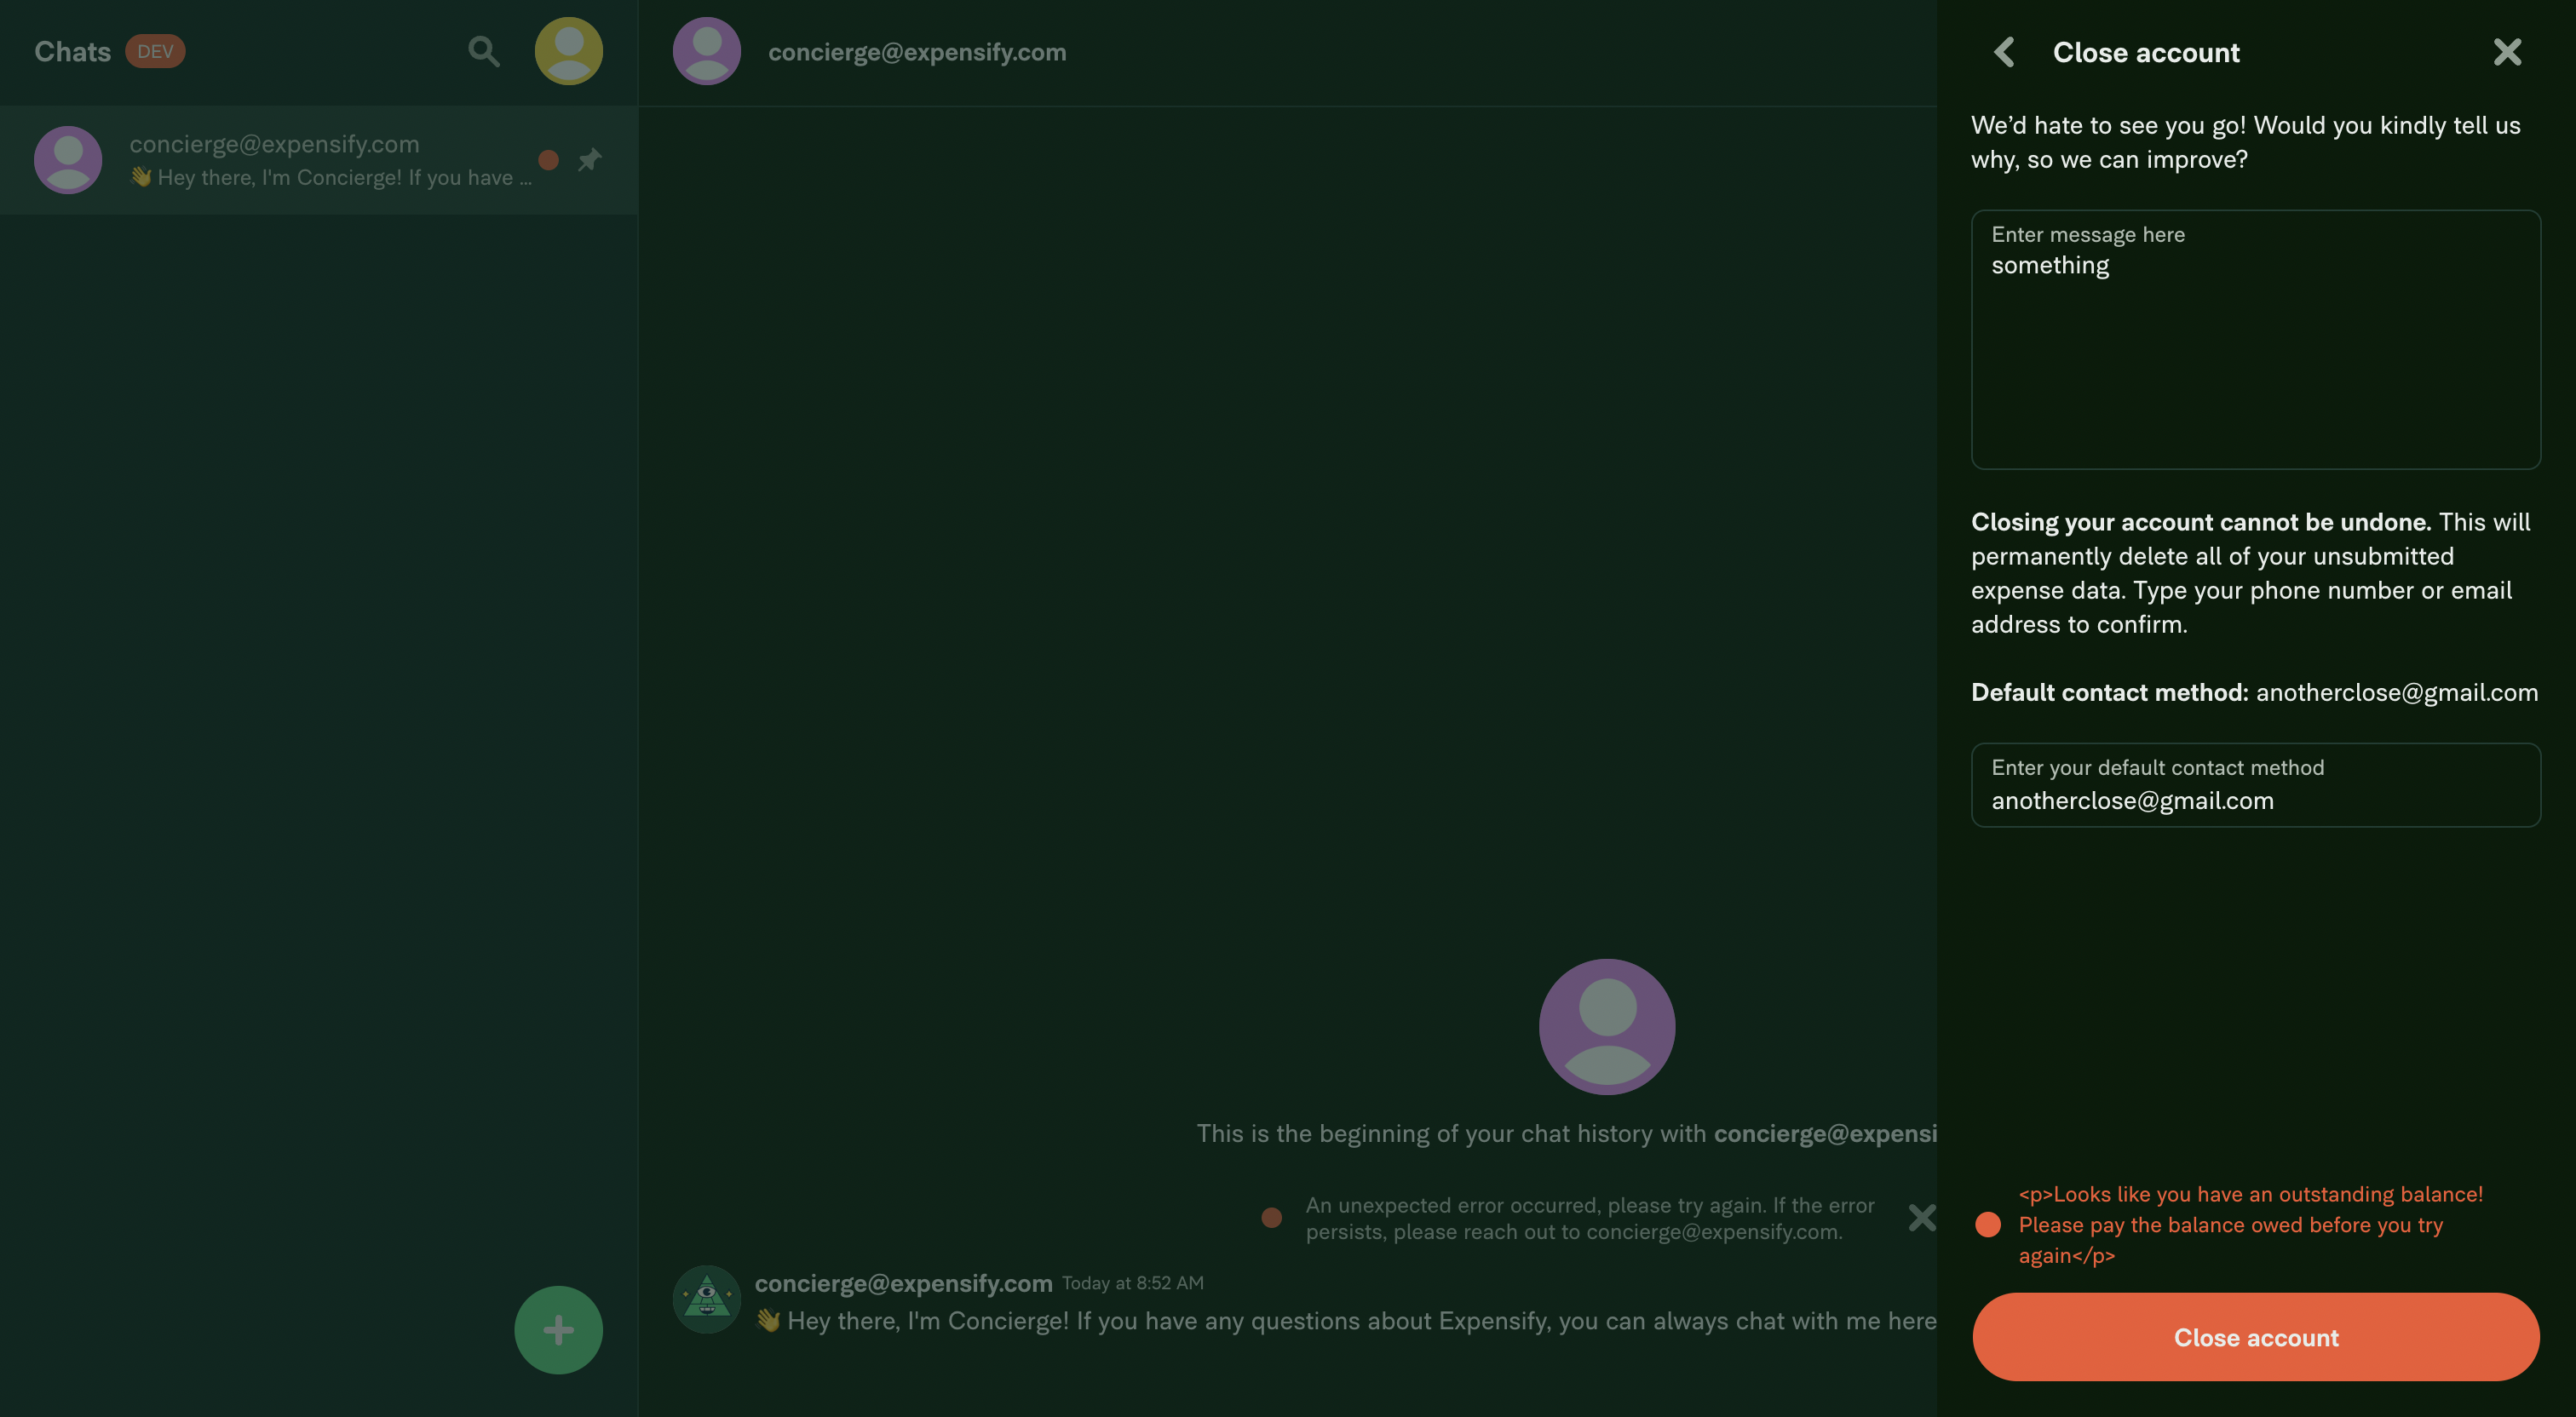This screenshot has height=1417, width=2576.
Task: Open the Concierge message sender avatar
Action: pos(707,1299)
